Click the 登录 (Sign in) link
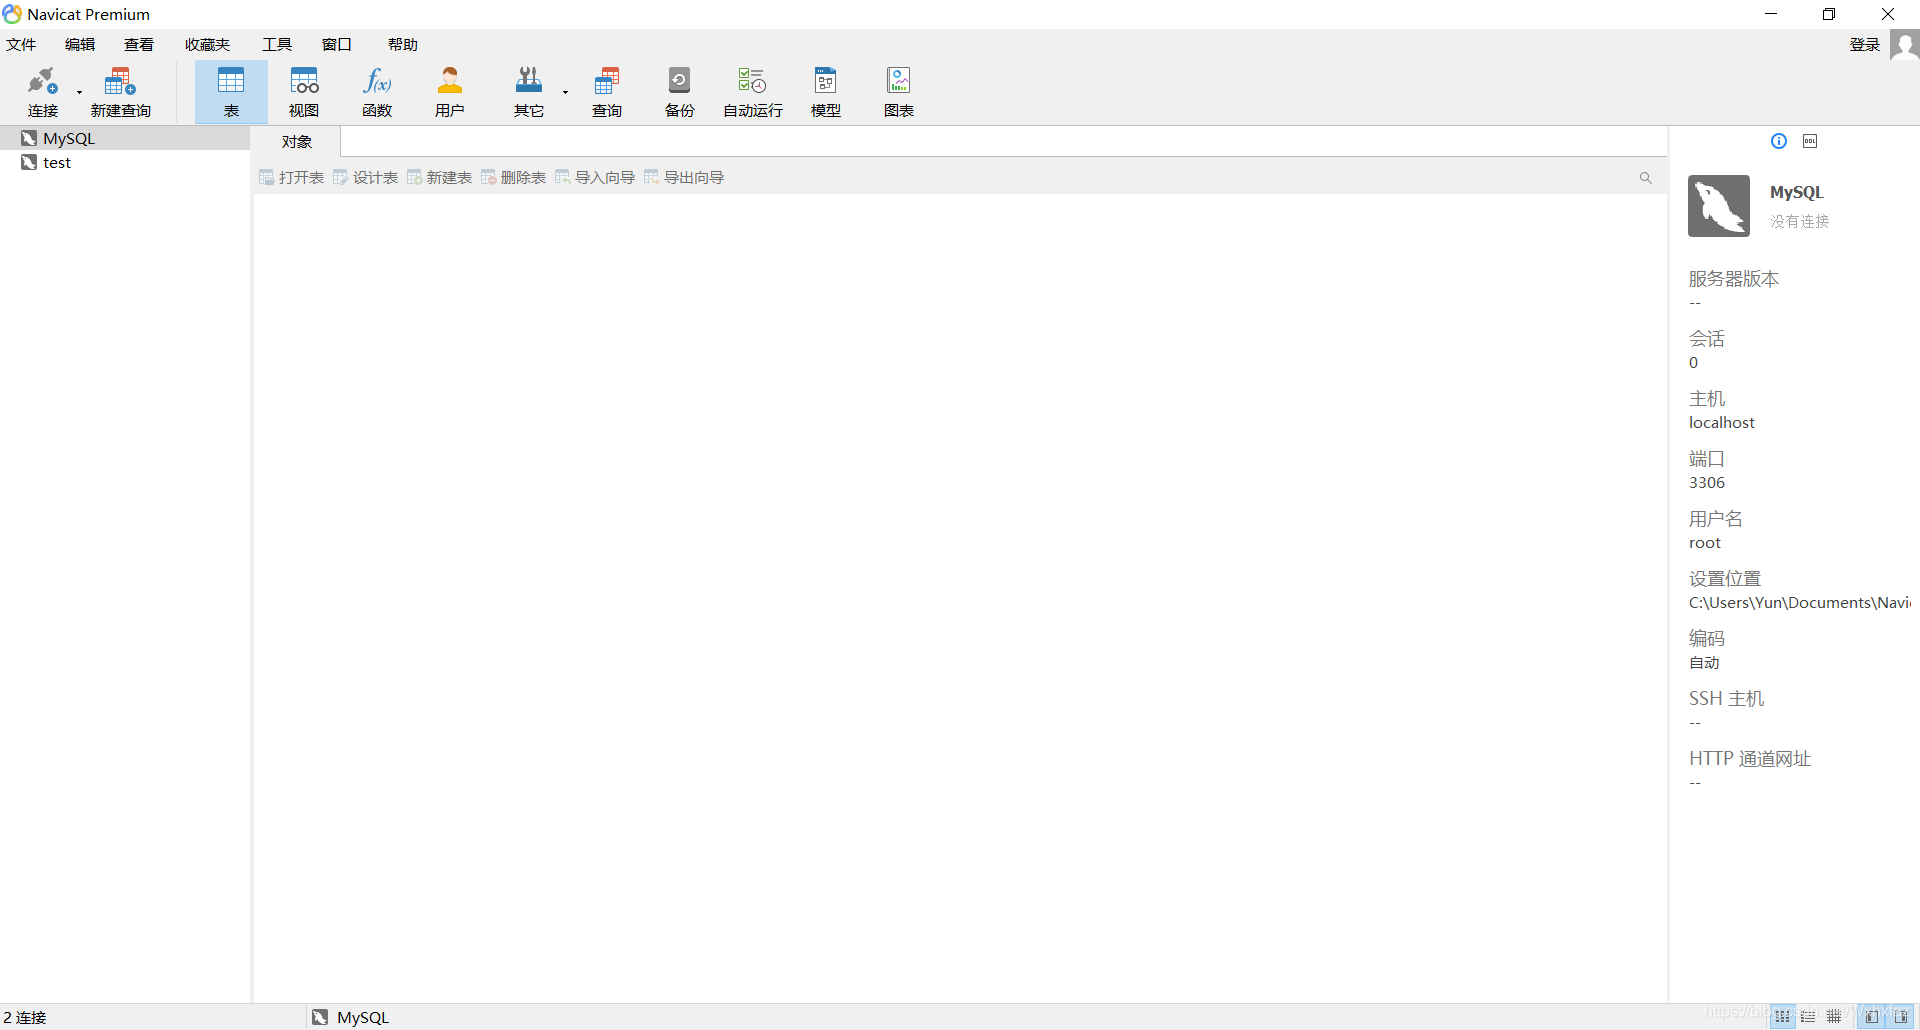This screenshot has width=1920, height=1030. pos(1865,44)
